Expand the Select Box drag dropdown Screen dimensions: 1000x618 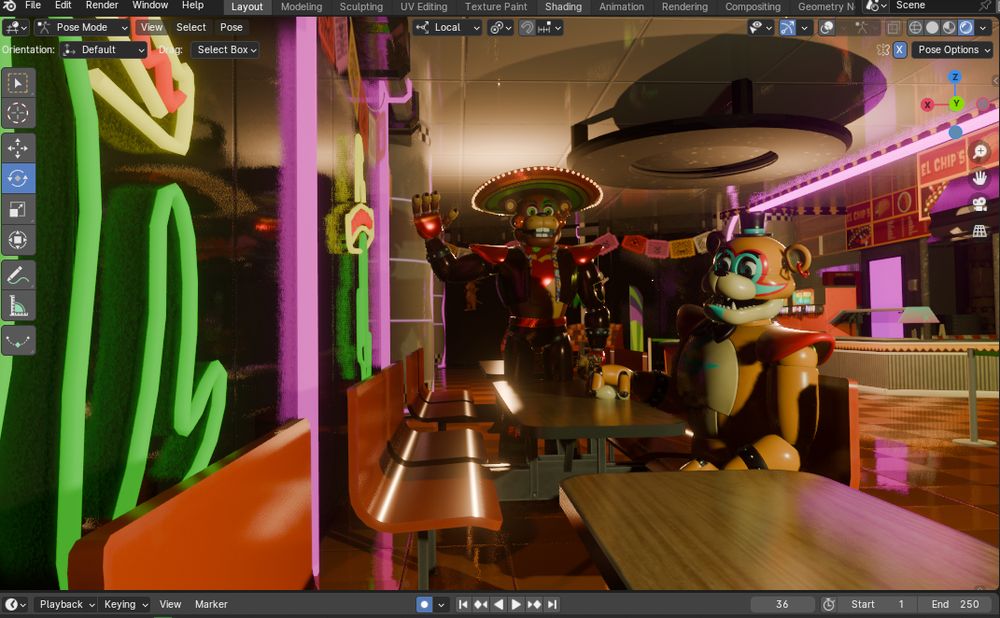point(226,50)
